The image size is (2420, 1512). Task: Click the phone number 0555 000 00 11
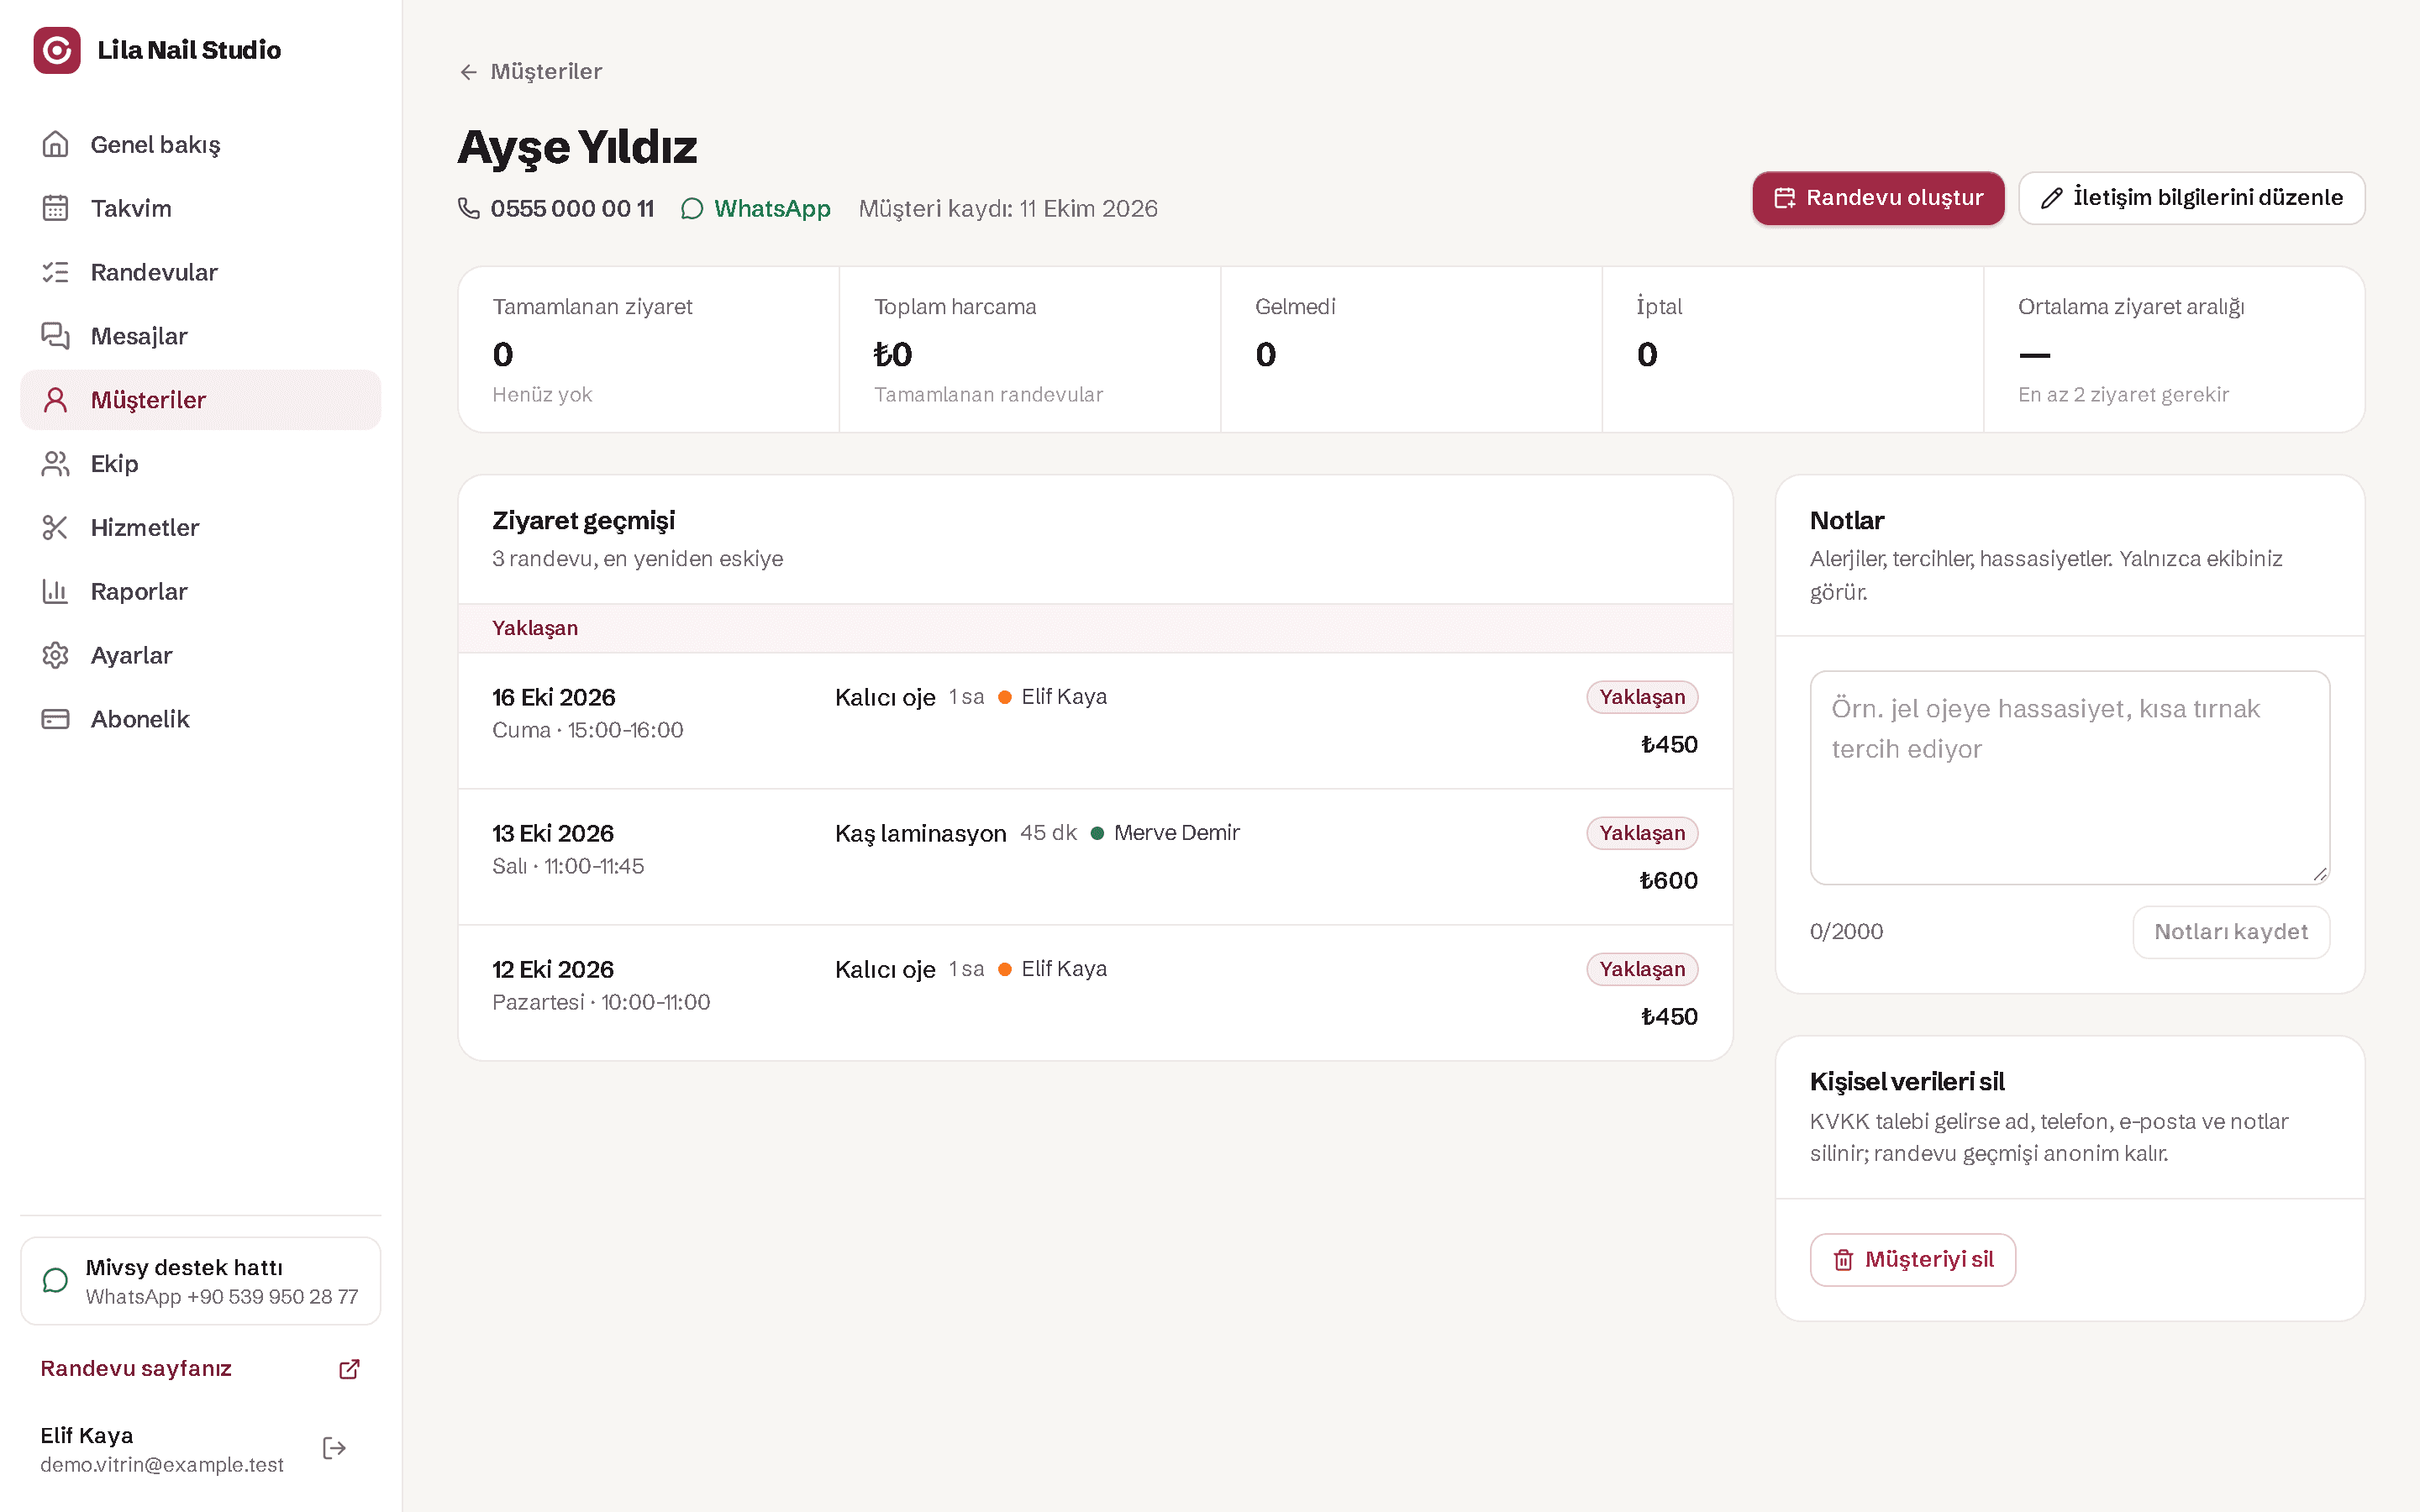[572, 208]
